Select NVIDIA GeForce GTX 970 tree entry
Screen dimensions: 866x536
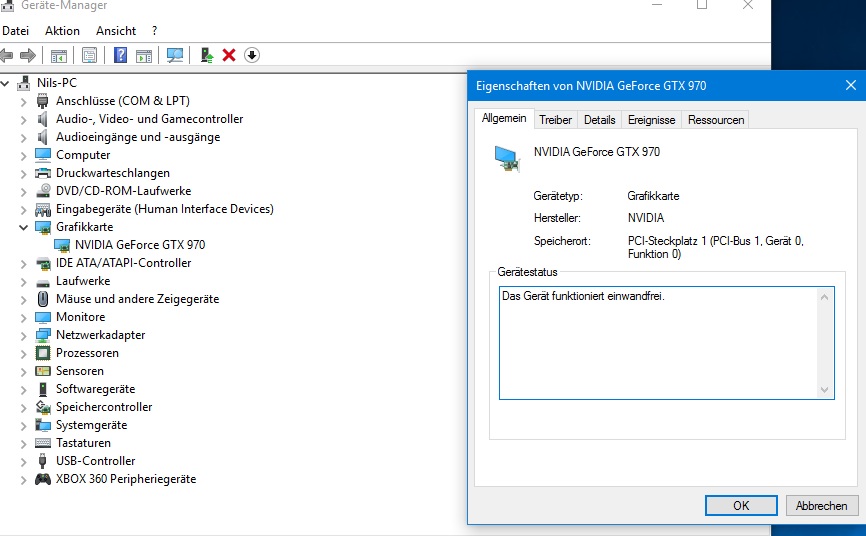click(140, 245)
